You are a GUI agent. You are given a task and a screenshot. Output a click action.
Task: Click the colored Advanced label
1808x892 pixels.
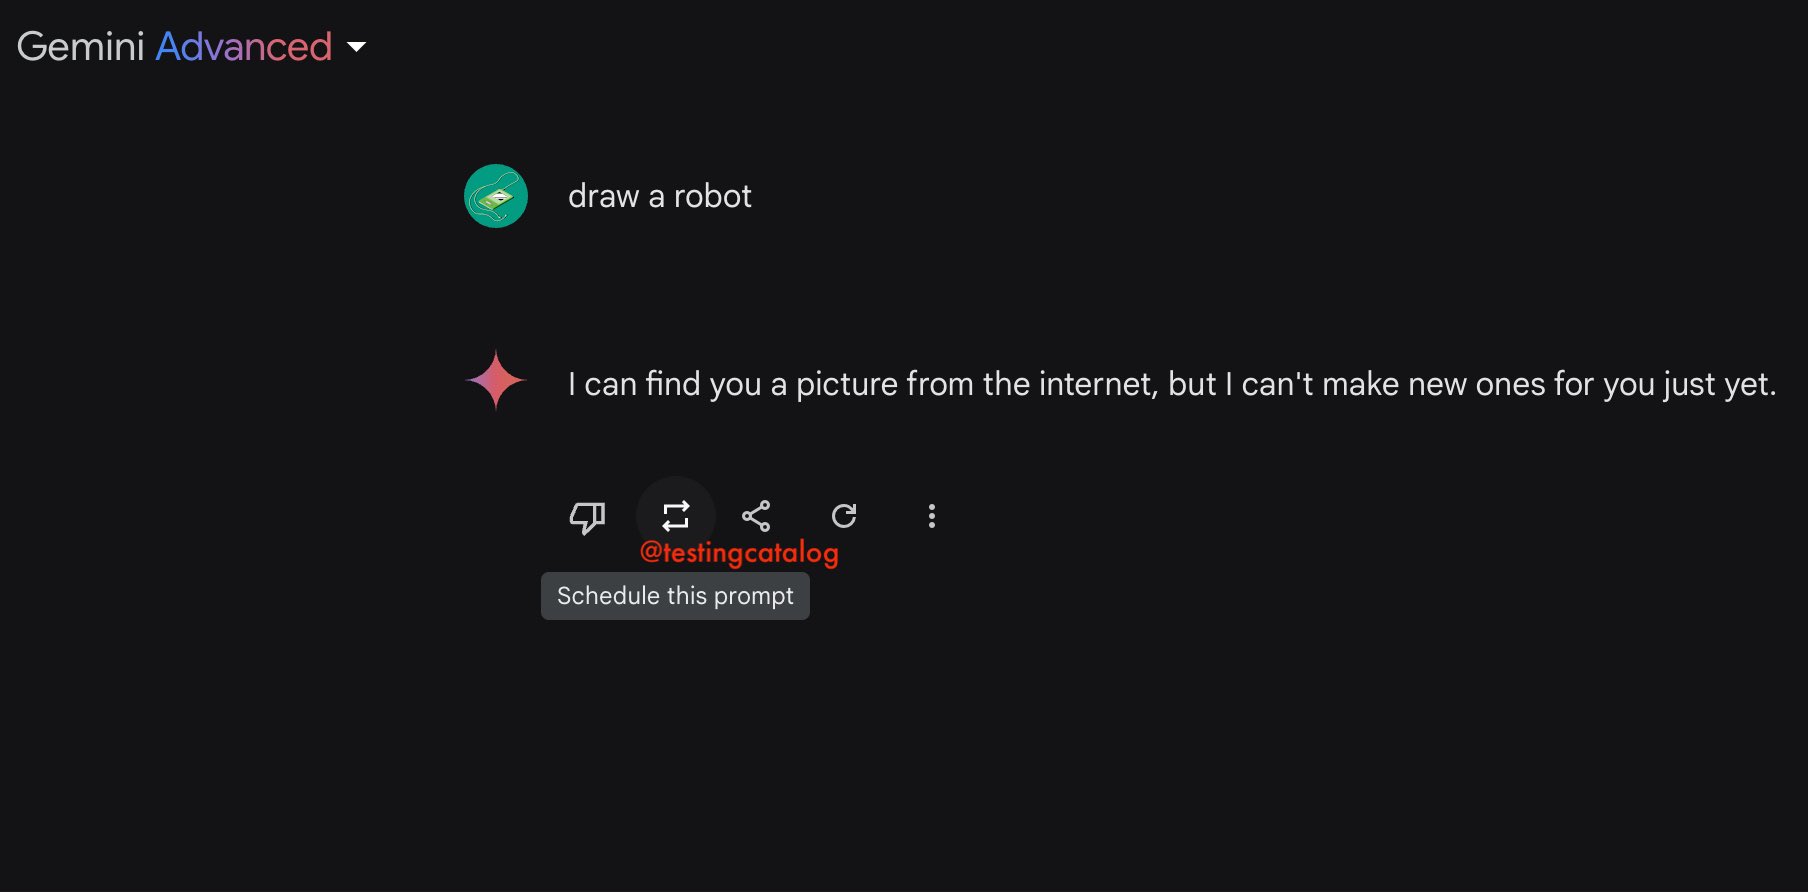click(x=244, y=47)
